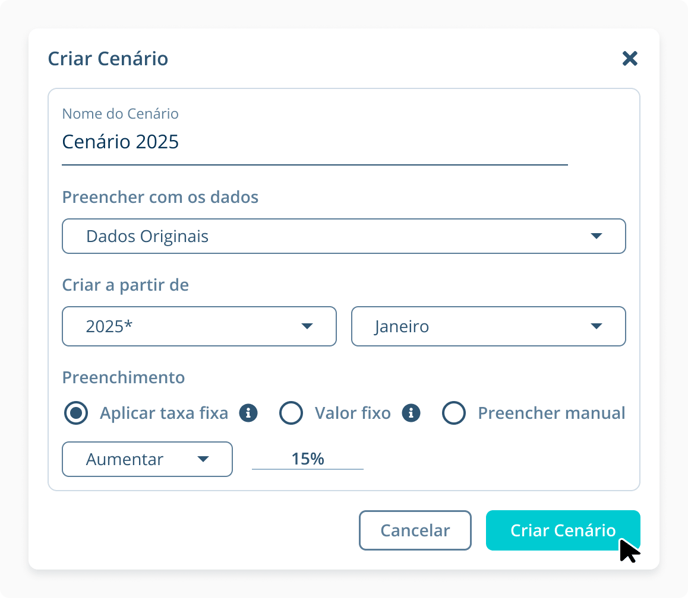This screenshot has height=598, width=688.
Task: Click info icon next to Valor fixo
Action: pyautogui.click(x=411, y=413)
